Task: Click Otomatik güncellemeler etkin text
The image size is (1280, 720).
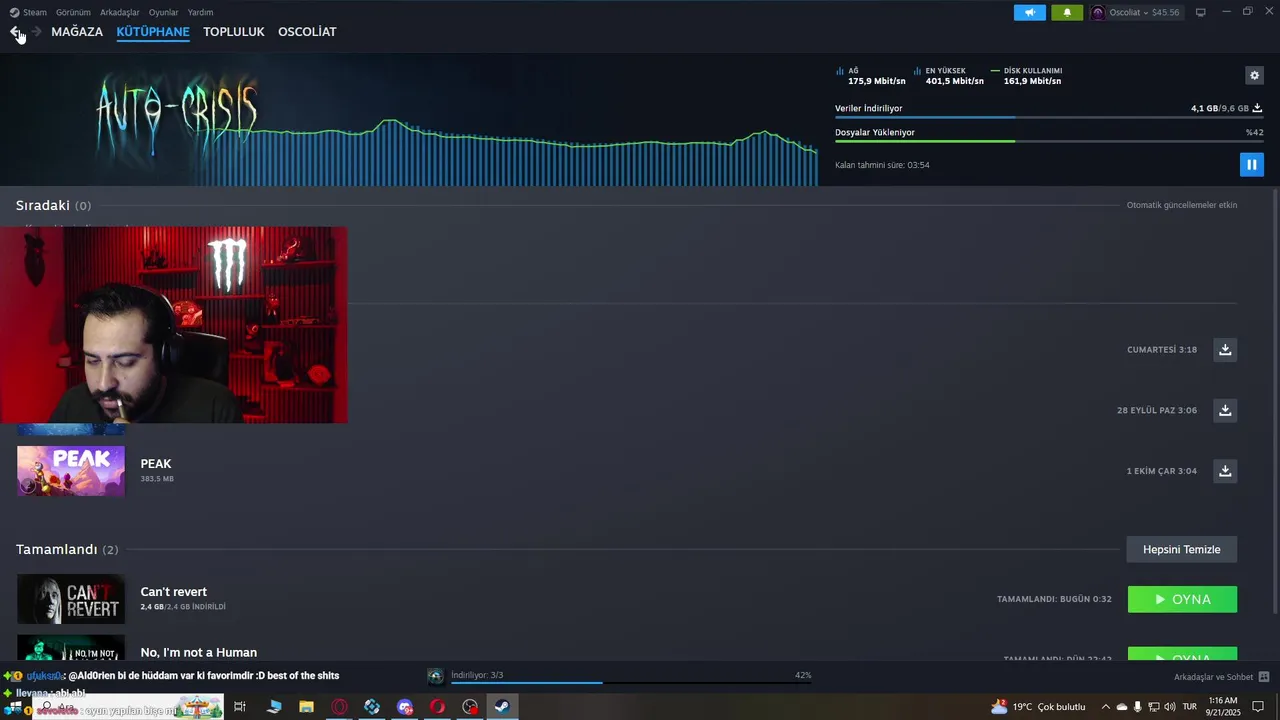Action: [1182, 205]
